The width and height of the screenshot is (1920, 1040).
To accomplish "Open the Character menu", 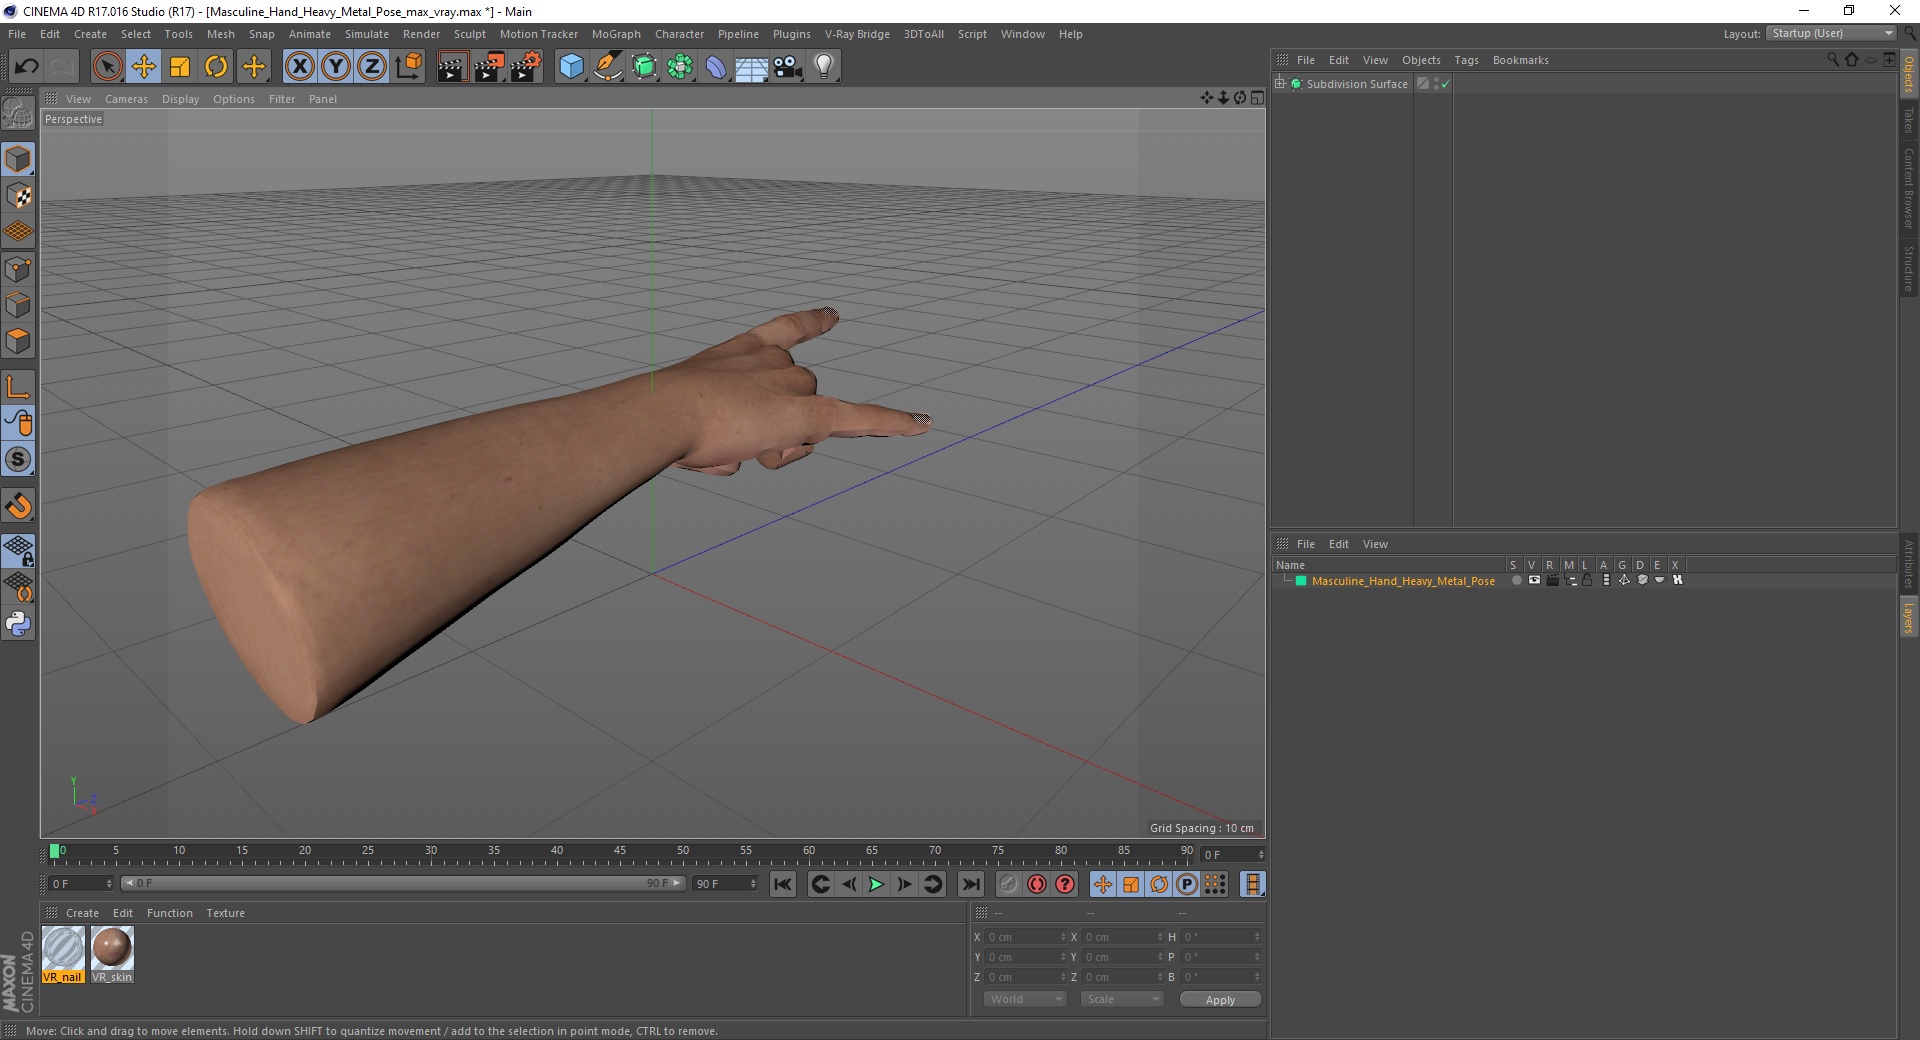I will tap(679, 34).
